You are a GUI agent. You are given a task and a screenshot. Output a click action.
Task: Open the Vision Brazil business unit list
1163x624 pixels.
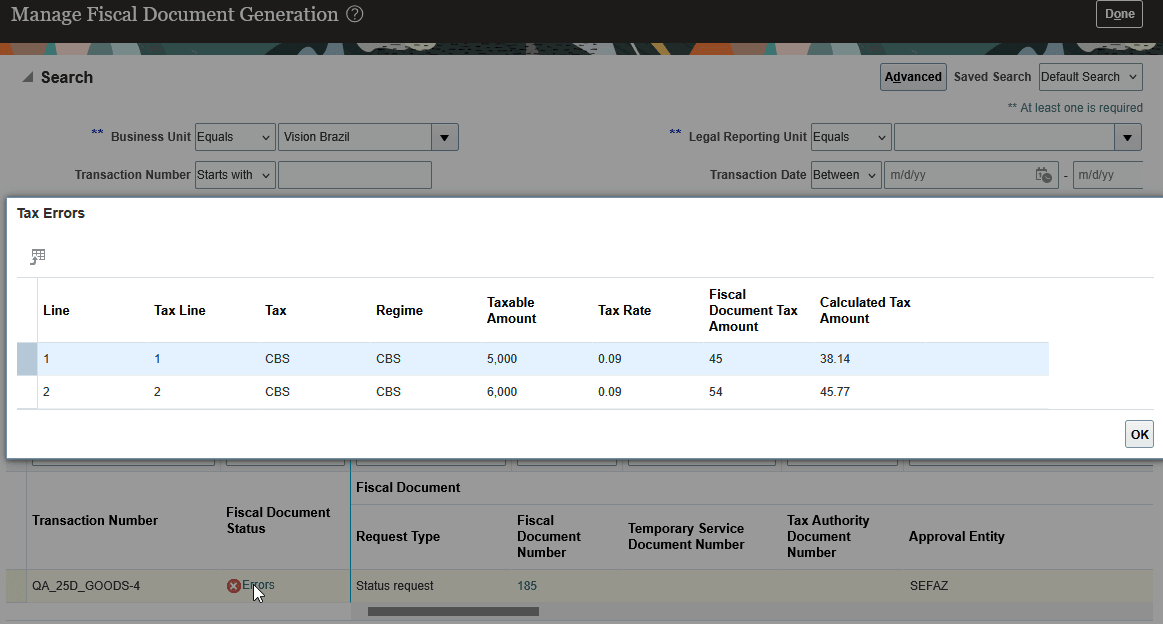(x=444, y=137)
